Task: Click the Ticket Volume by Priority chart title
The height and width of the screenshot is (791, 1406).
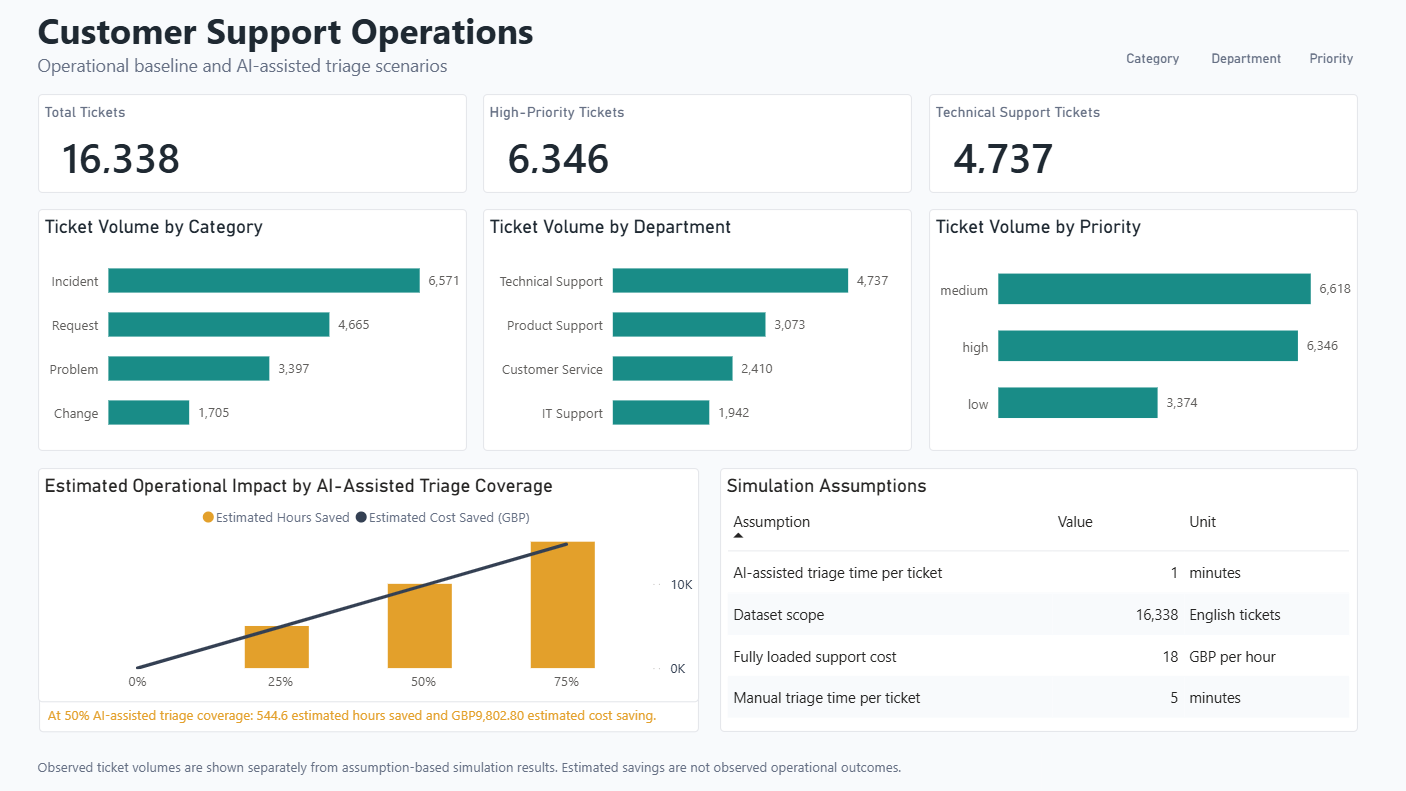Action: click(1038, 227)
